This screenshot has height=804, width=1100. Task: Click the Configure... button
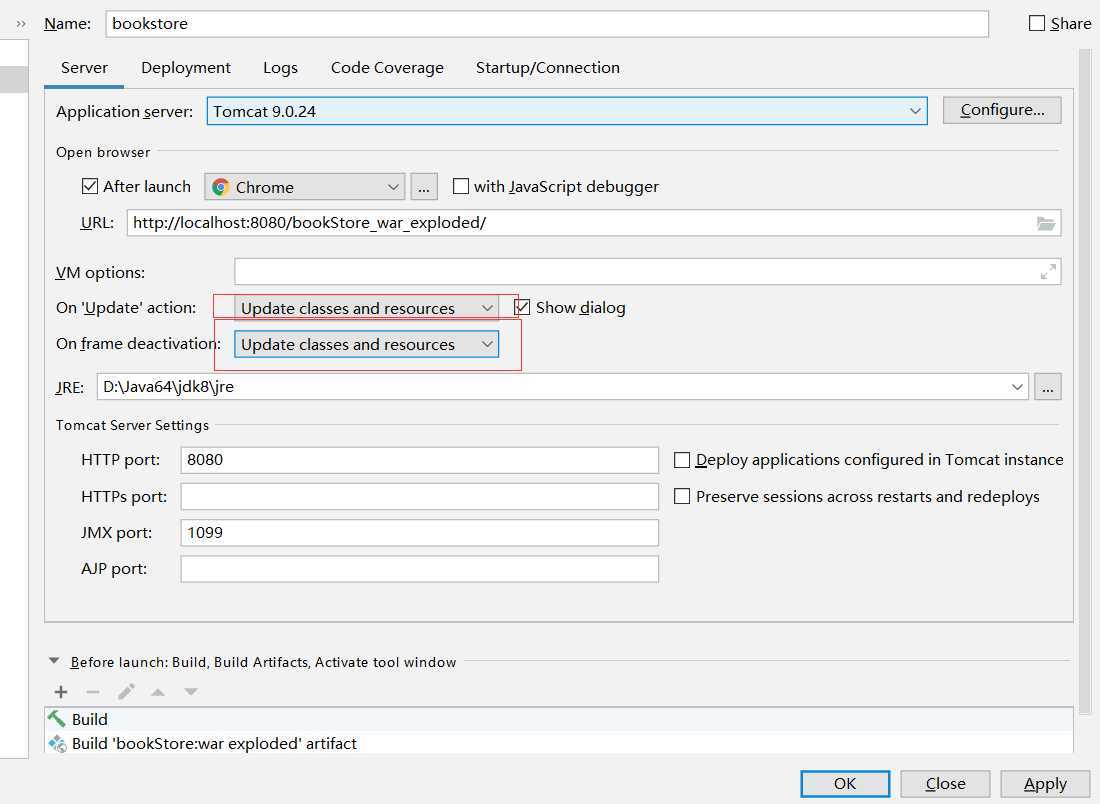[1002, 110]
